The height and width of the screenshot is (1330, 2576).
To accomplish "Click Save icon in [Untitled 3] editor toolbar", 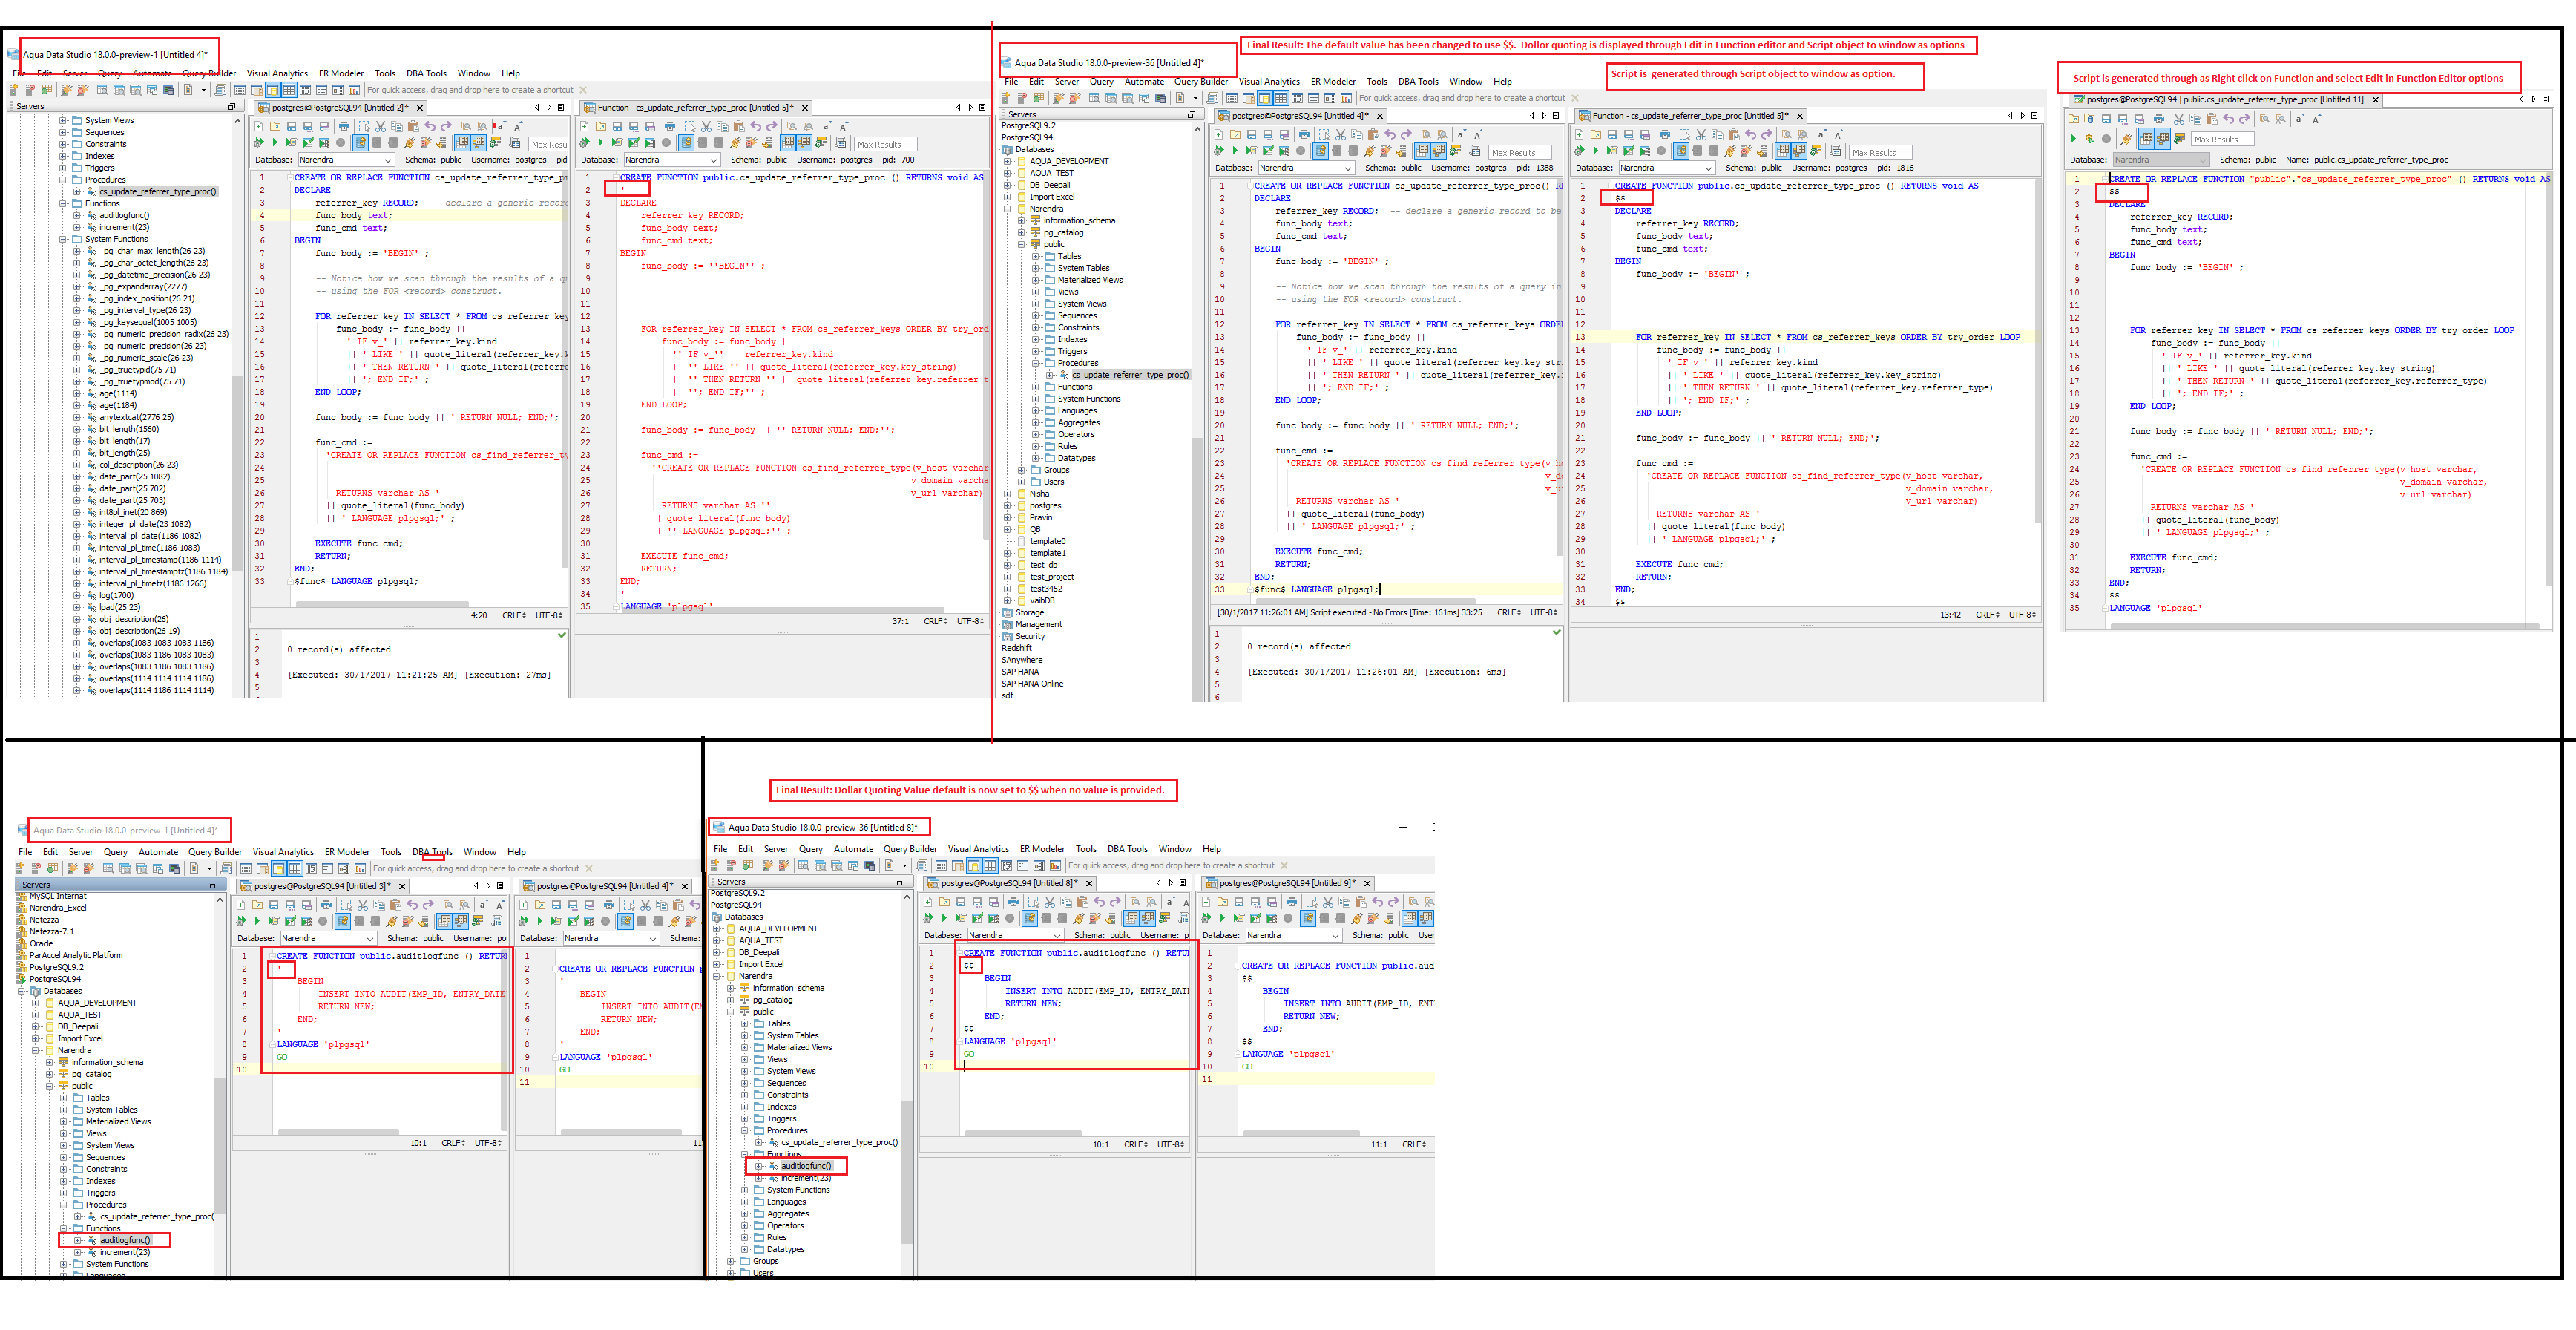I will pyautogui.click(x=273, y=905).
